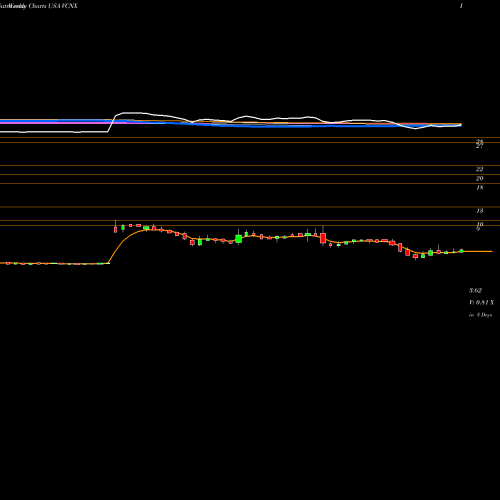Click the white indicator line's plateau after its jump
Image resolution: width=500 pixels, height=500 pixels.
click(x=133, y=113)
